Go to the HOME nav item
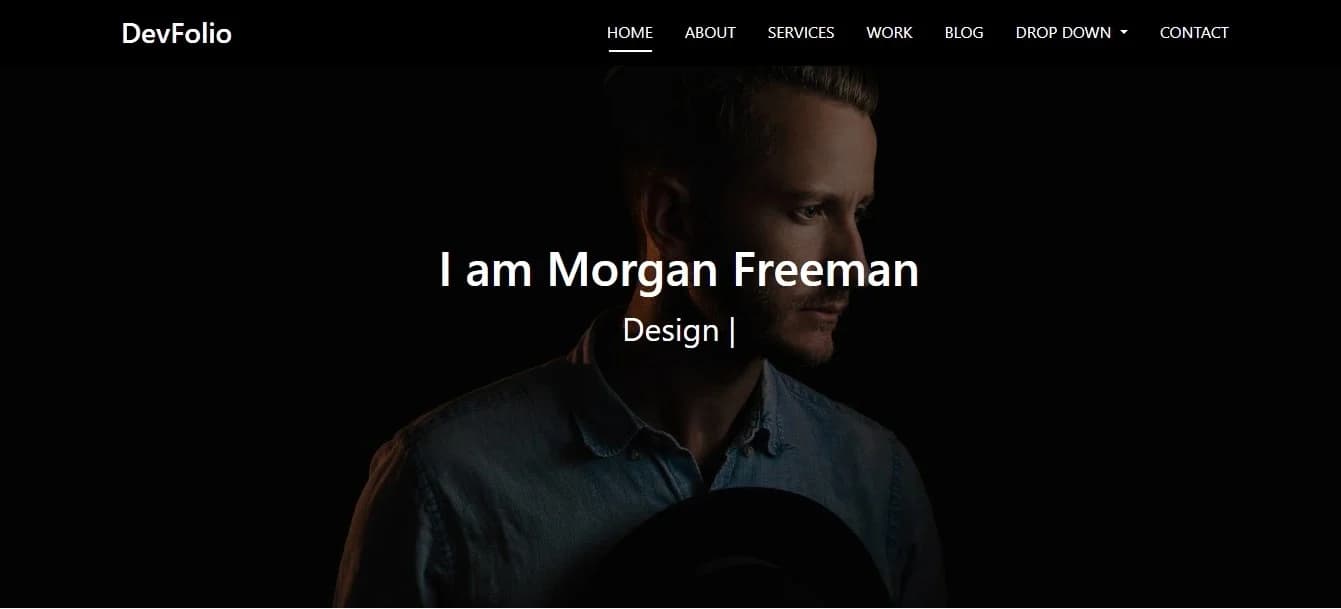The image size is (1341, 609). tap(629, 33)
